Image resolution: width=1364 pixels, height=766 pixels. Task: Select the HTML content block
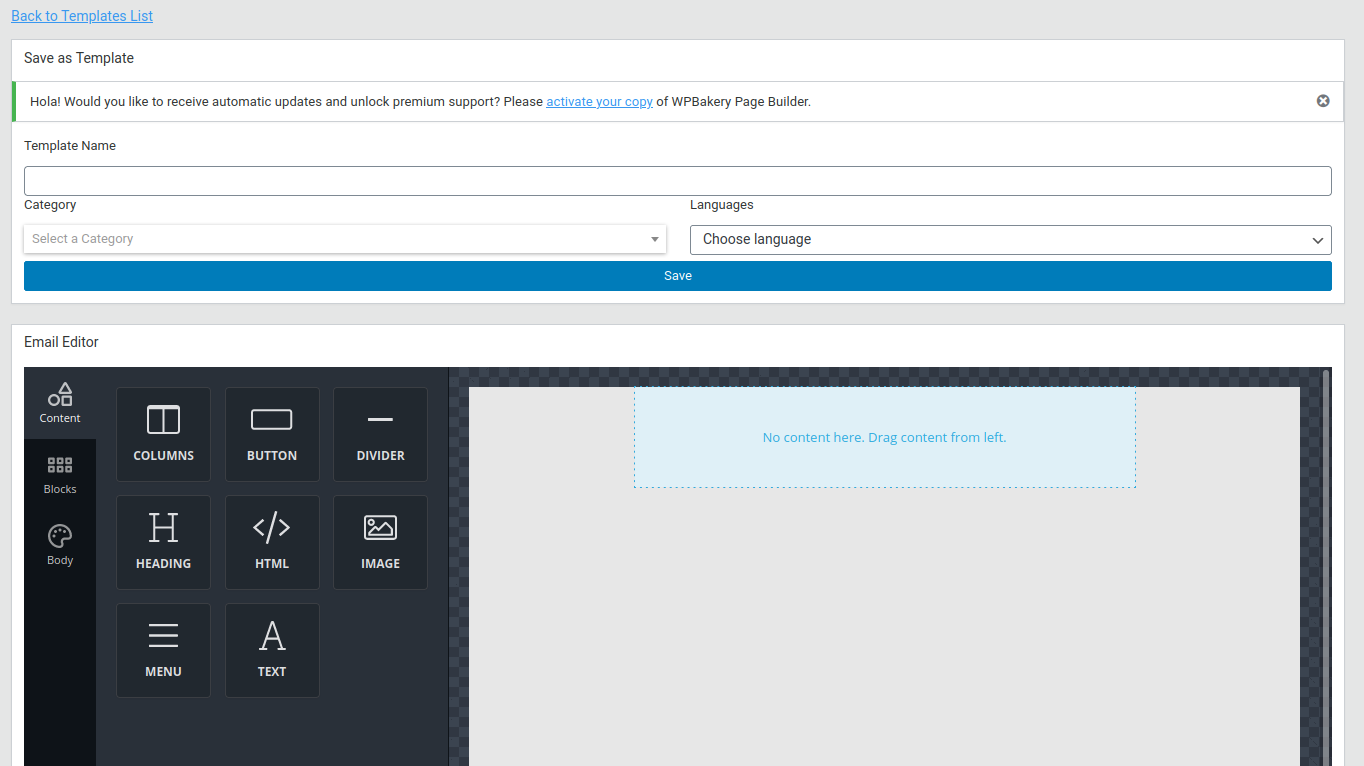pyautogui.click(x=272, y=542)
